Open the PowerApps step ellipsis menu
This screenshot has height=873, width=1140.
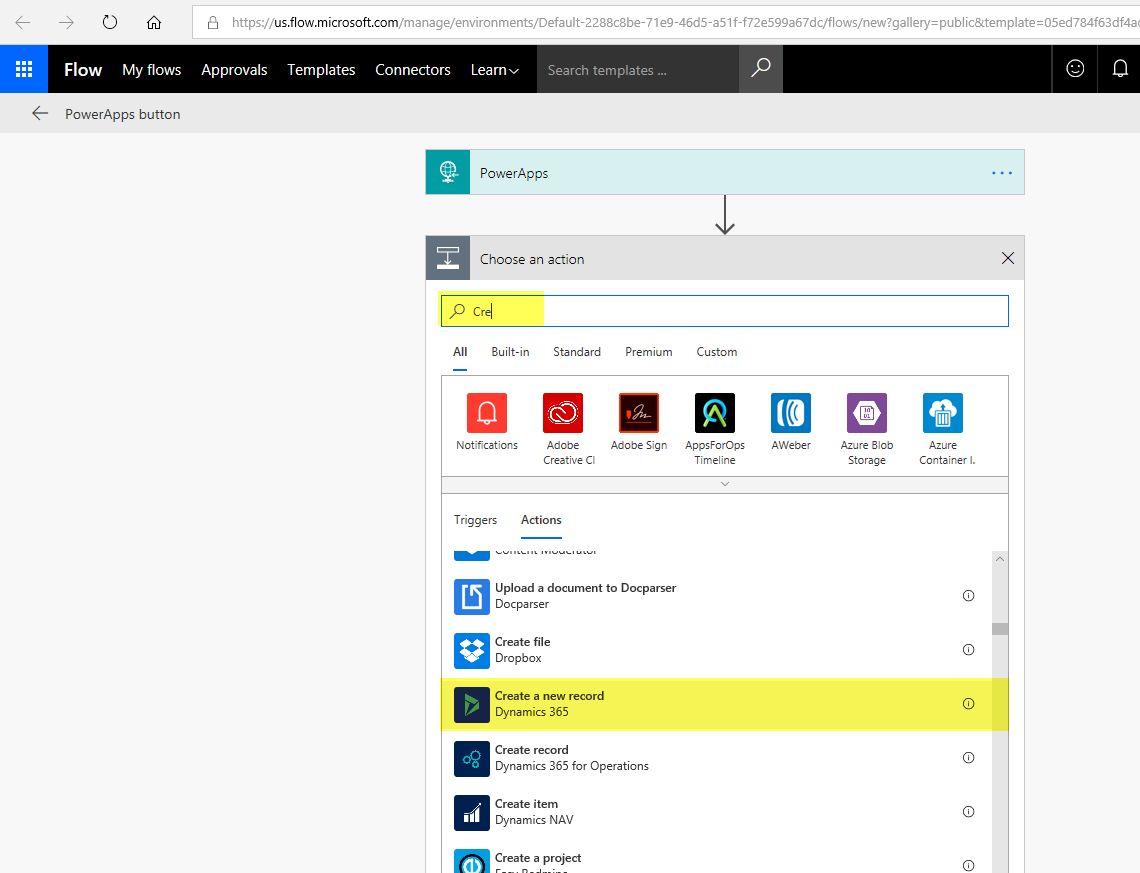click(1002, 173)
